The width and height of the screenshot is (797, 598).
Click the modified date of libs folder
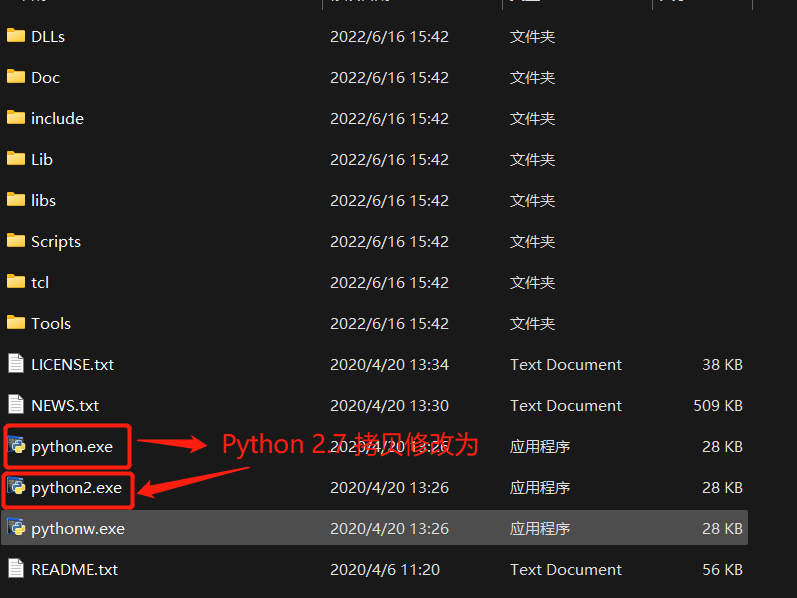pos(389,200)
